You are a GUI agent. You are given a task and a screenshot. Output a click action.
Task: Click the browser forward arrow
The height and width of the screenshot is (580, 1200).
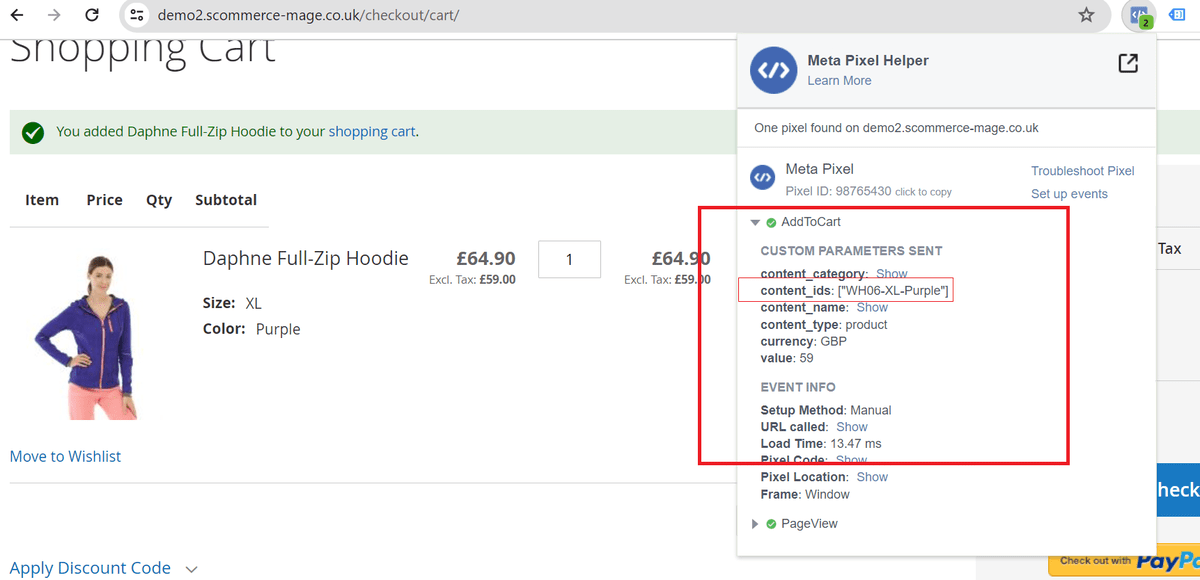[54, 15]
